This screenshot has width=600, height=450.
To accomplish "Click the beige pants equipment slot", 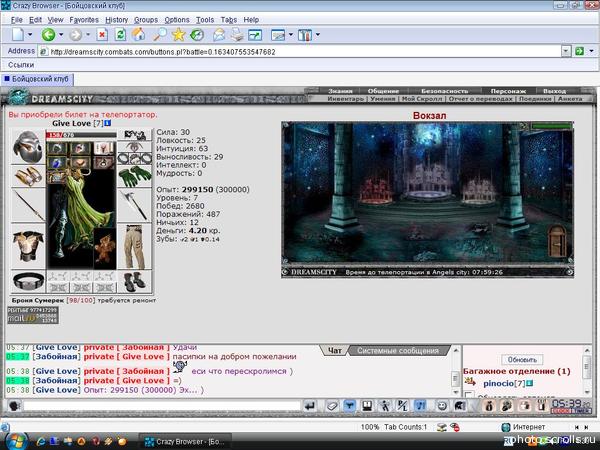I will click(134, 247).
